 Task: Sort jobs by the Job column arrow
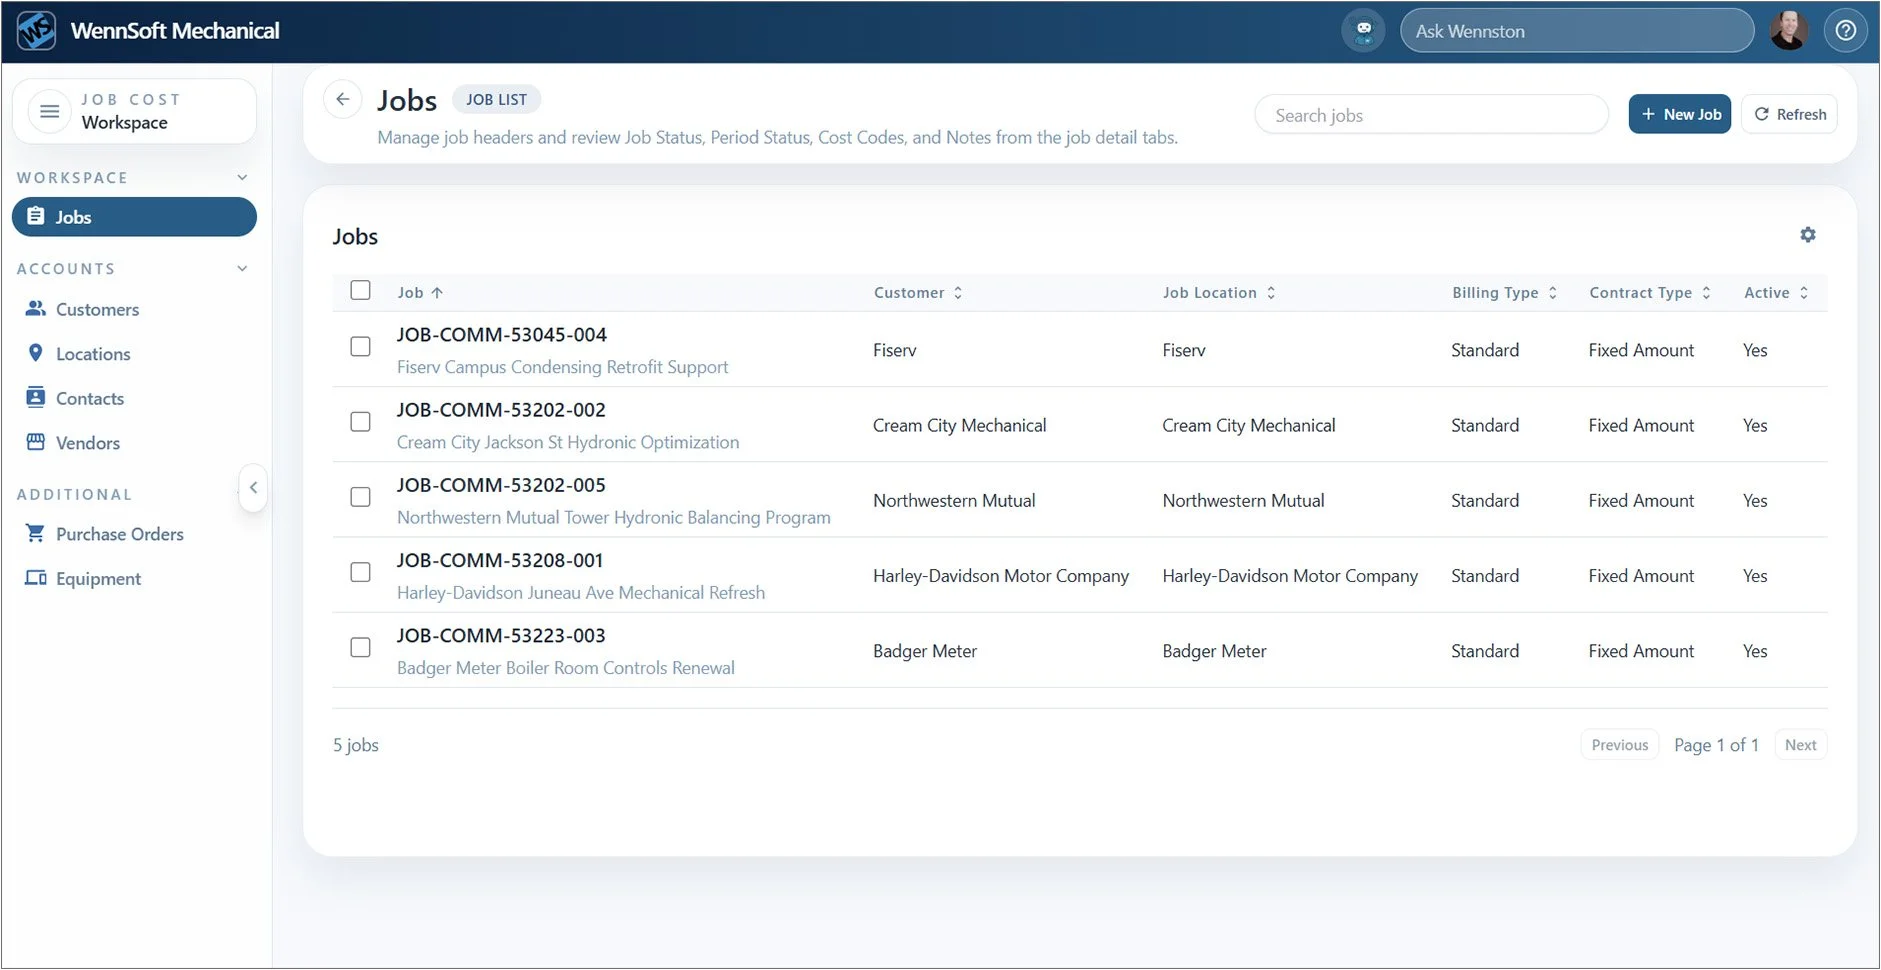[x=437, y=293]
